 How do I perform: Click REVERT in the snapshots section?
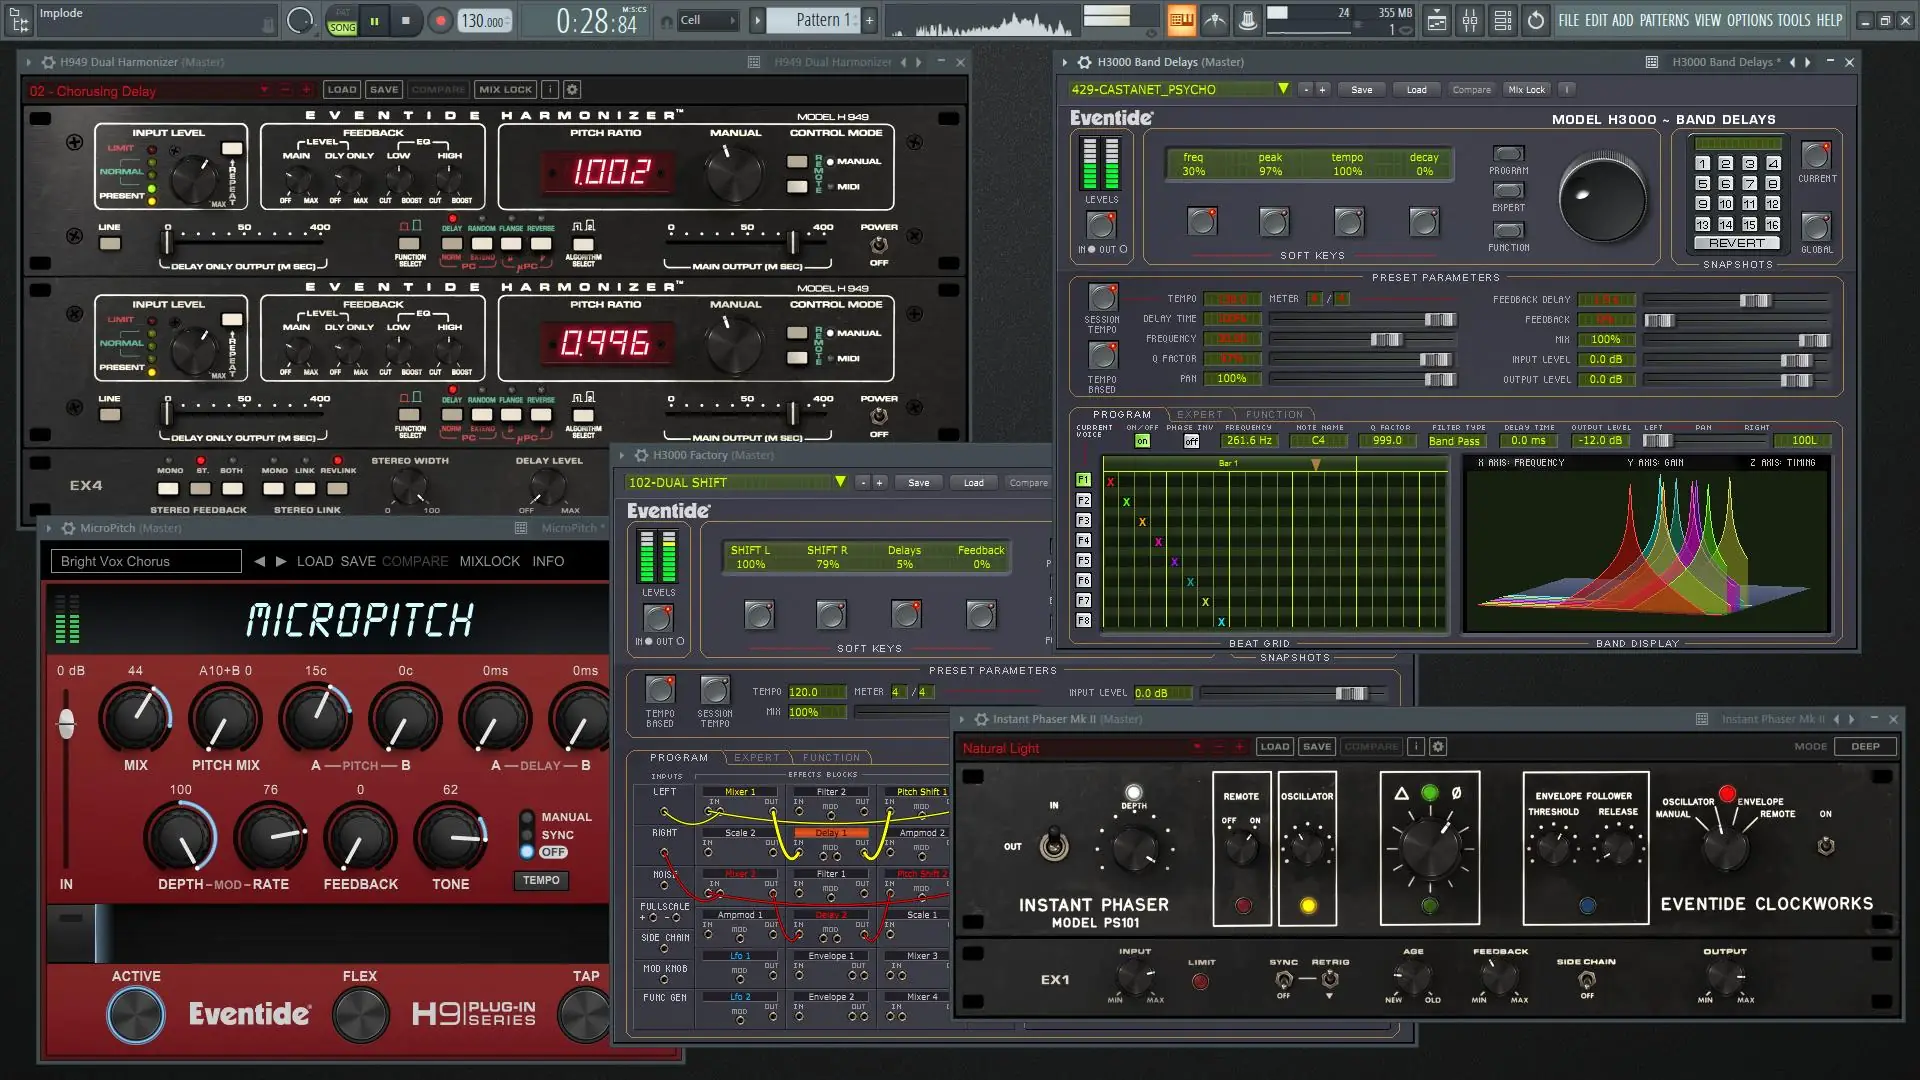(1736, 243)
